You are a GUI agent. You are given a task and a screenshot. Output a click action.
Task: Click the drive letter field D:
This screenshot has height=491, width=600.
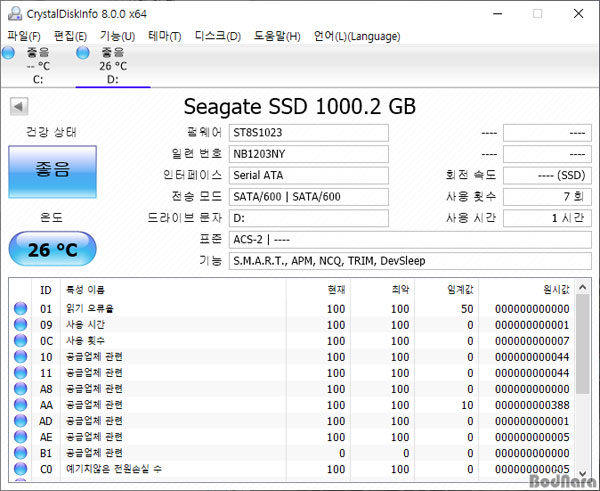click(309, 218)
